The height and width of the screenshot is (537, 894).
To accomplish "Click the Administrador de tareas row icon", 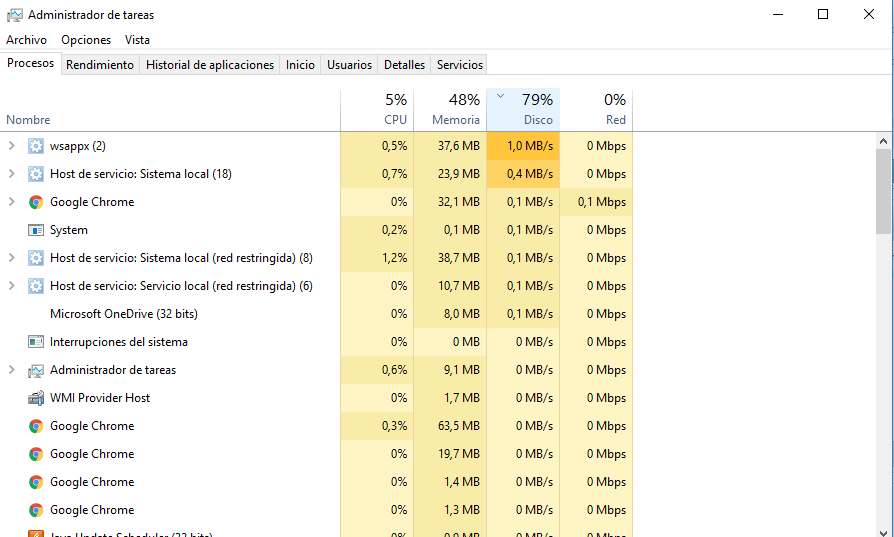I will (36, 371).
